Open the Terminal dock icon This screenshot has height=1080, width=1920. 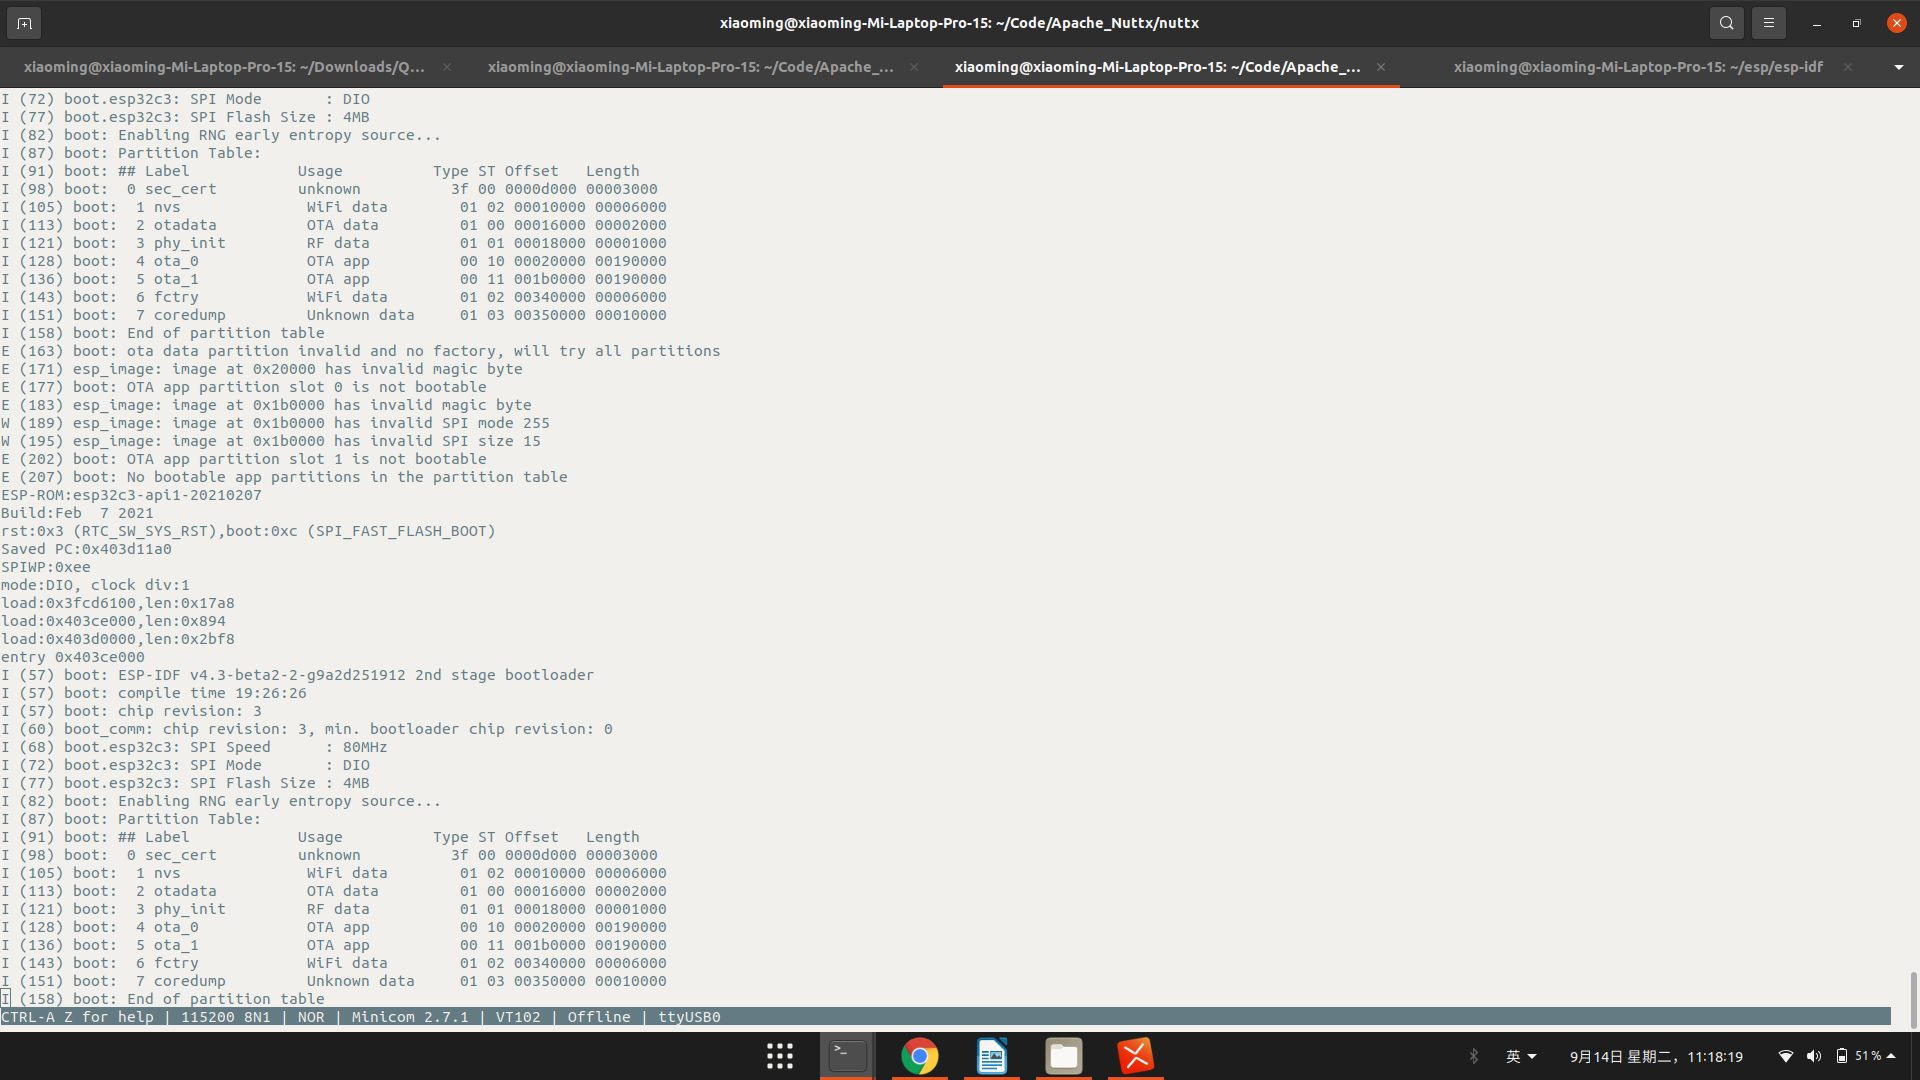point(848,1056)
